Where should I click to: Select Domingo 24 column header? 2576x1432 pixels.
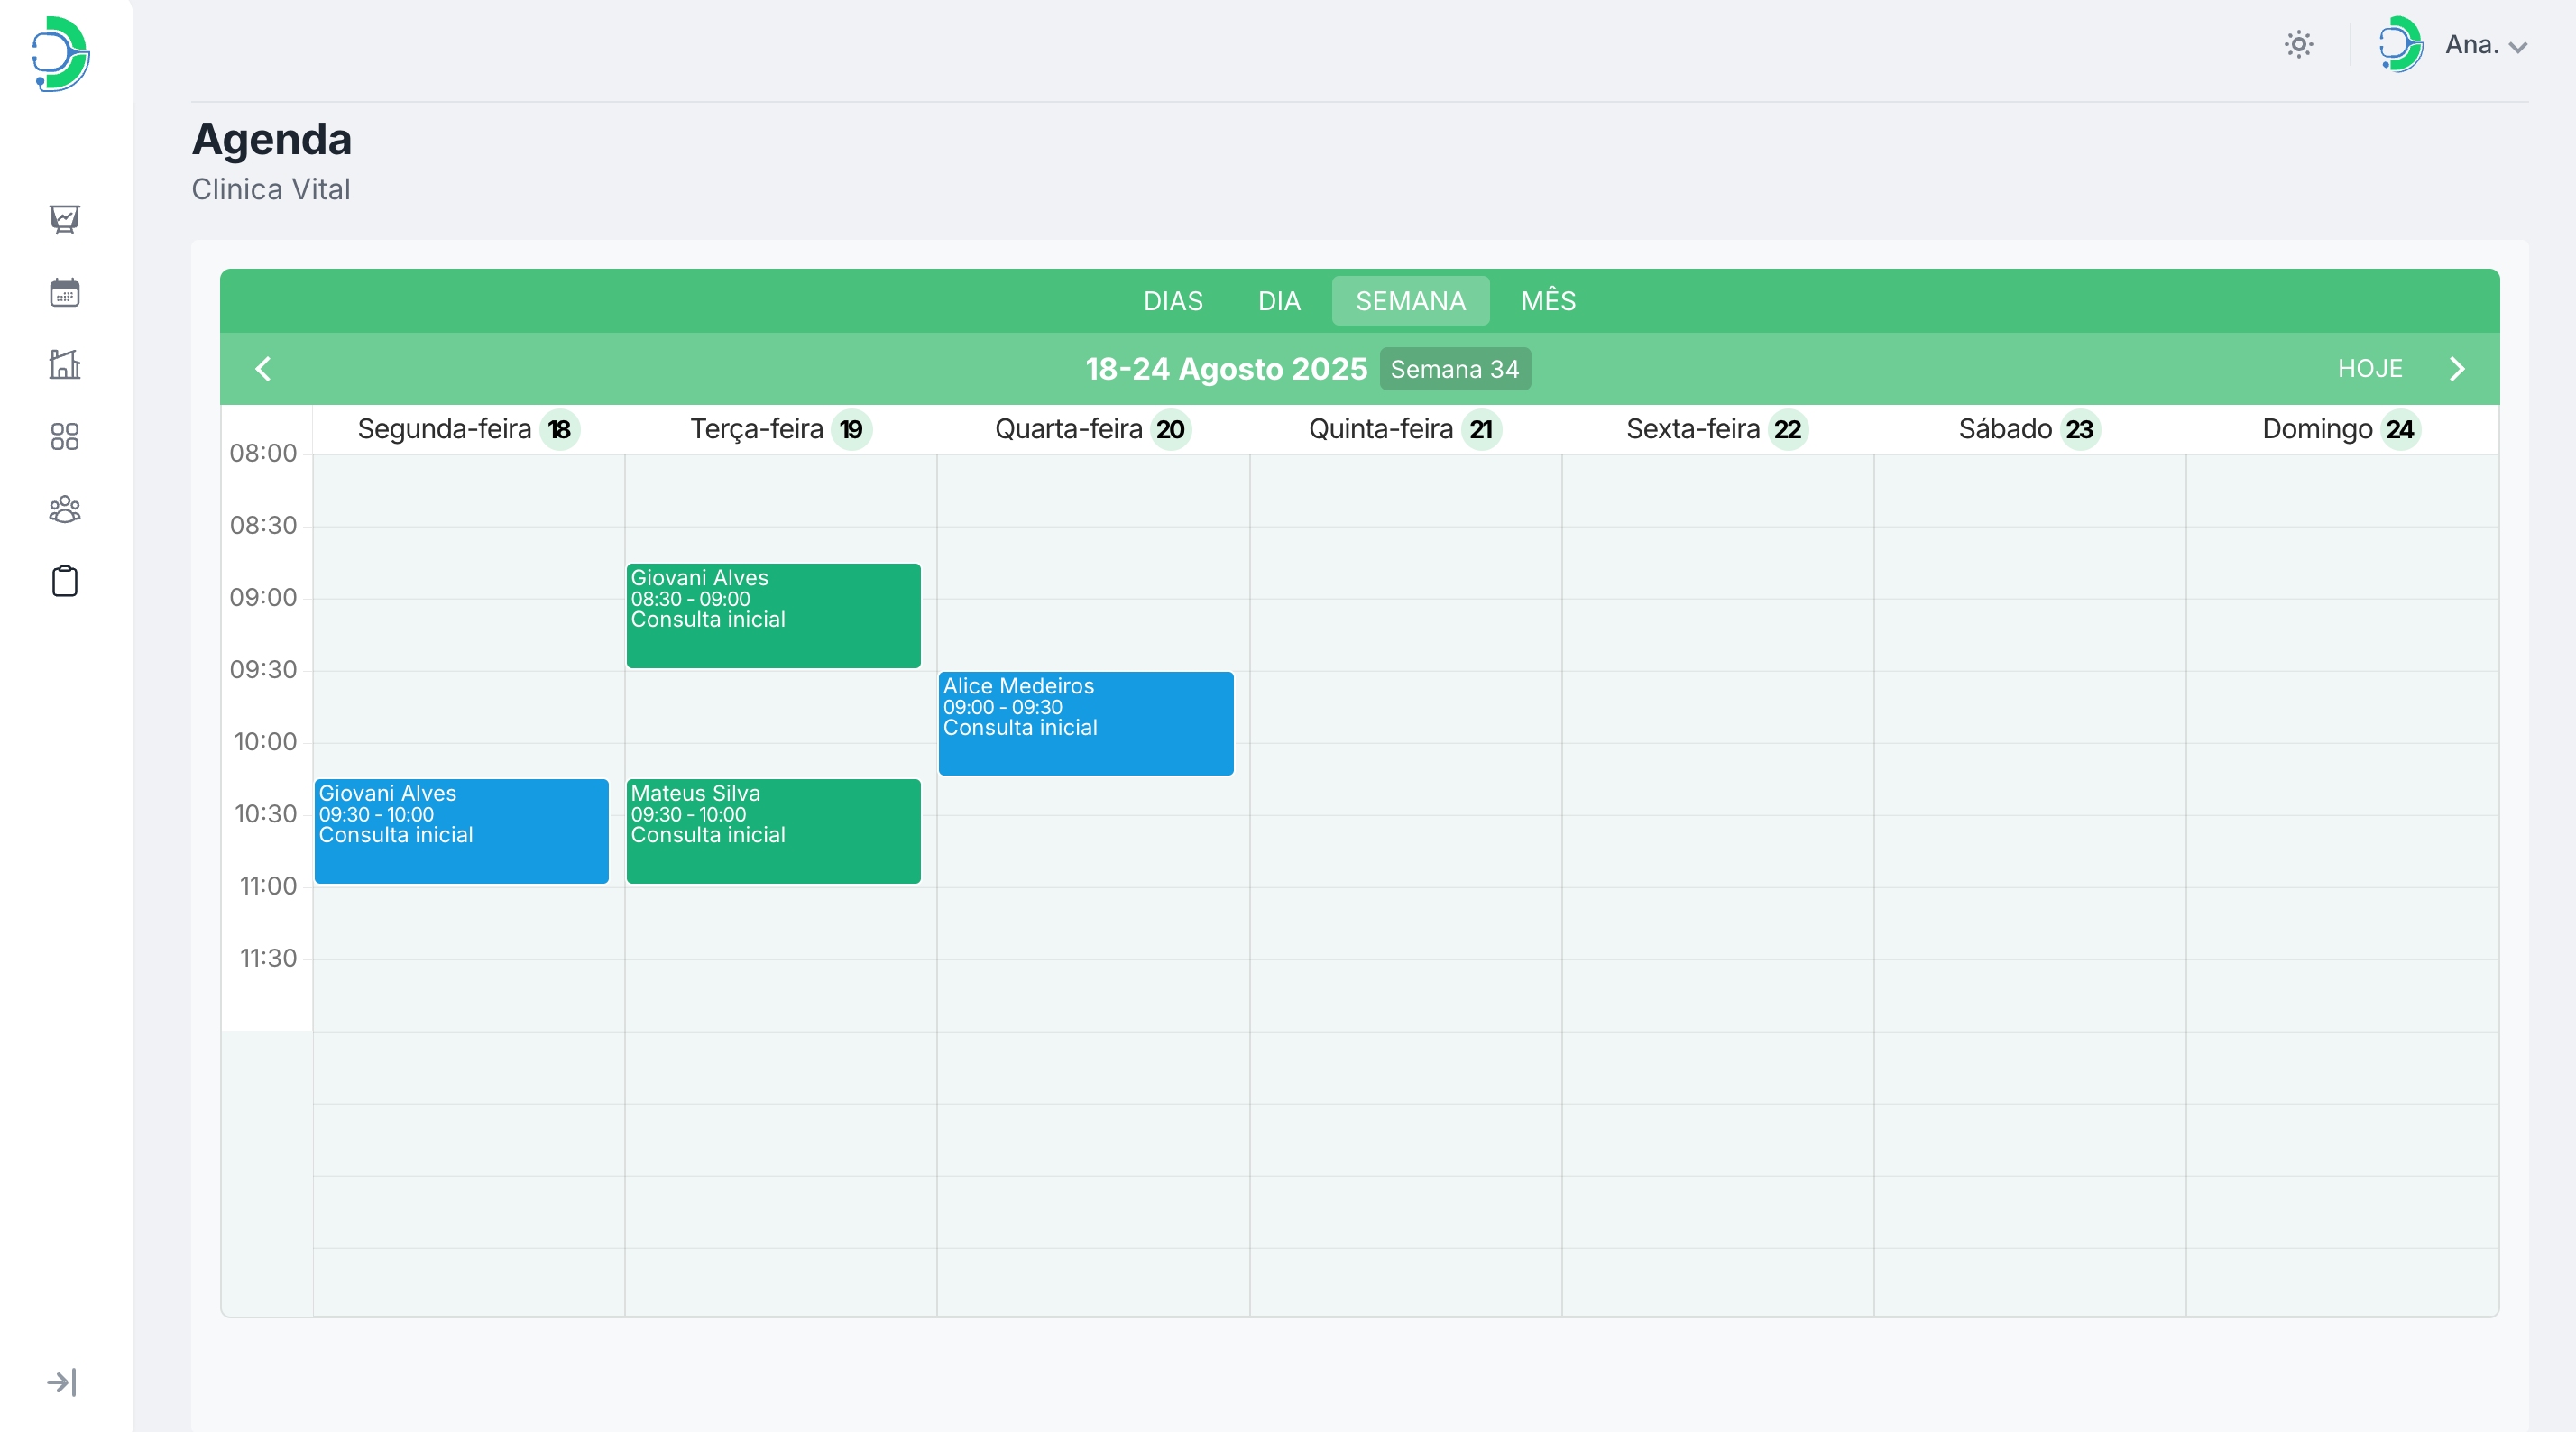tap(2341, 430)
